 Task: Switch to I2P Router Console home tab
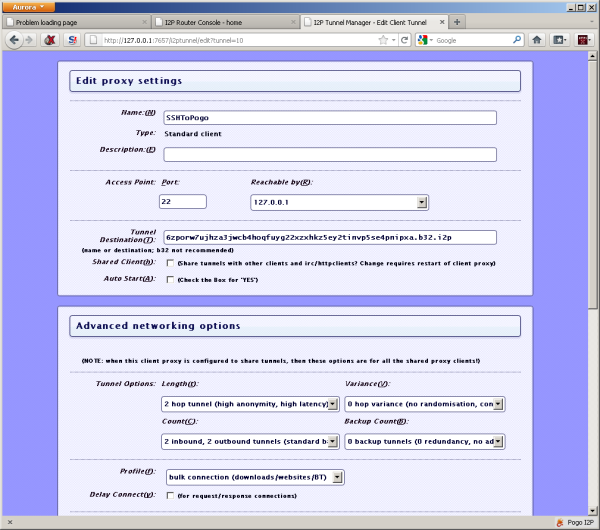pyautogui.click(x=225, y=22)
